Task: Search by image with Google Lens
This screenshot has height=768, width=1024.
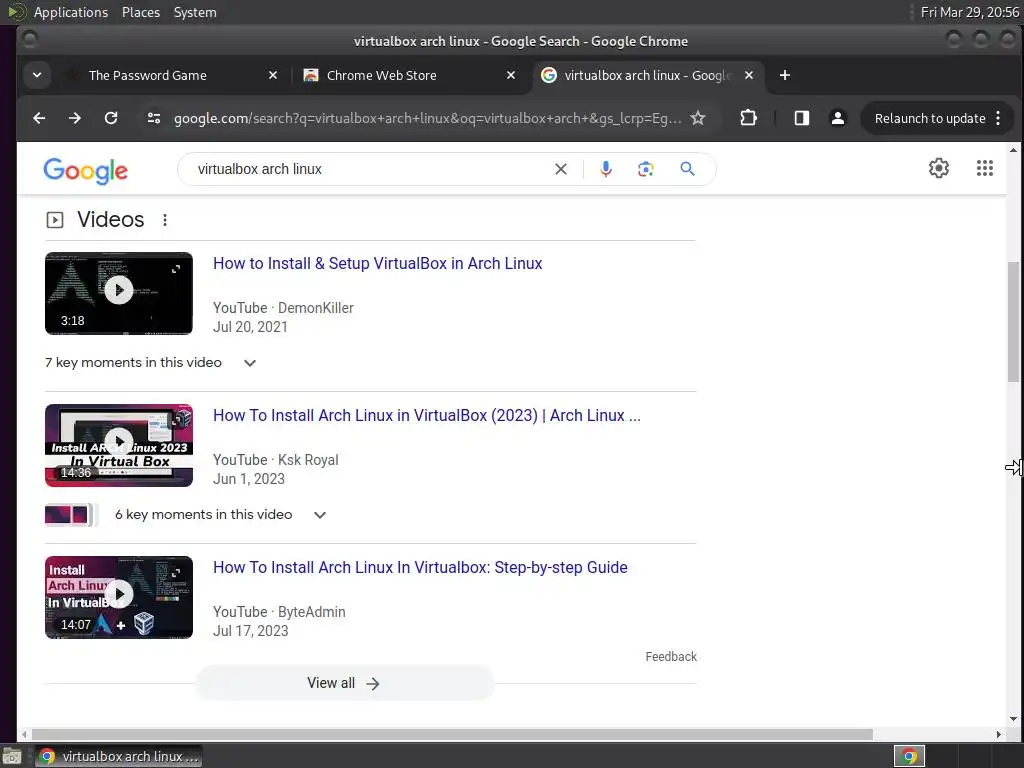Action: [x=646, y=169]
